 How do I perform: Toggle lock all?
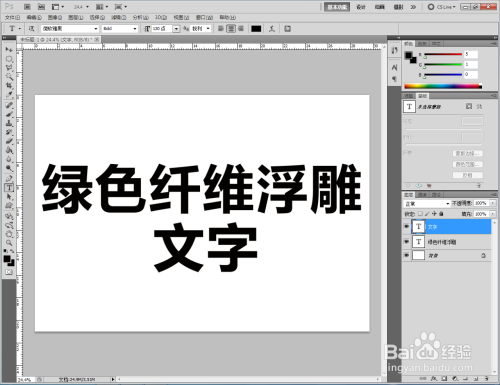(441, 213)
